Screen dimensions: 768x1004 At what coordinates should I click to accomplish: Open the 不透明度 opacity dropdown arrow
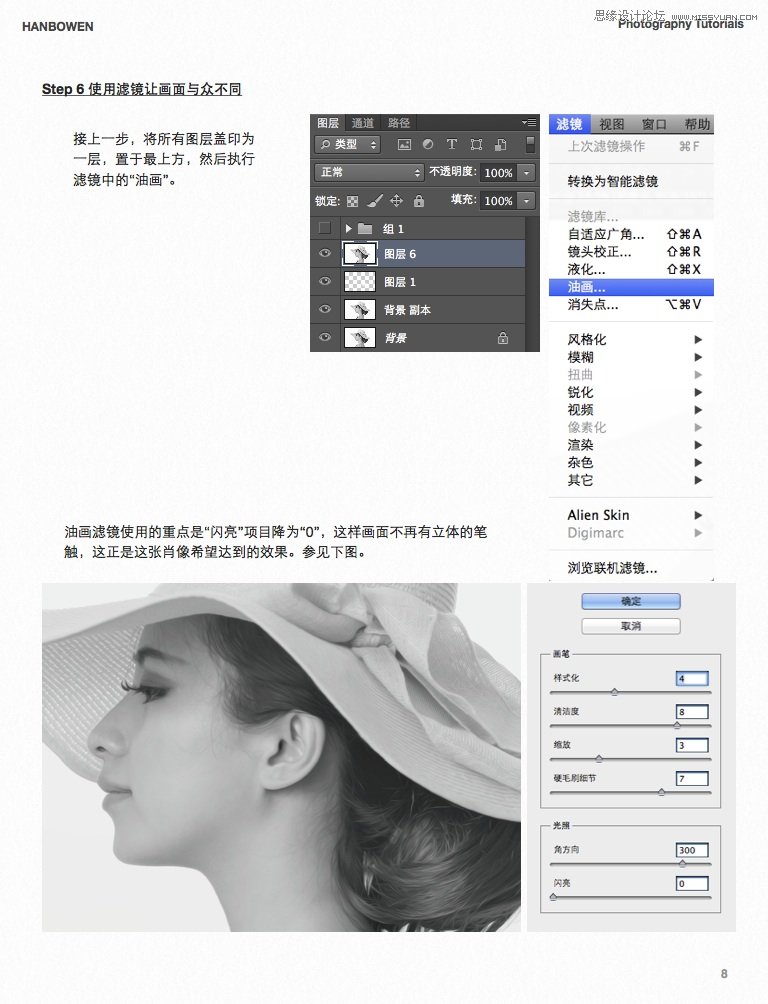tap(527, 172)
